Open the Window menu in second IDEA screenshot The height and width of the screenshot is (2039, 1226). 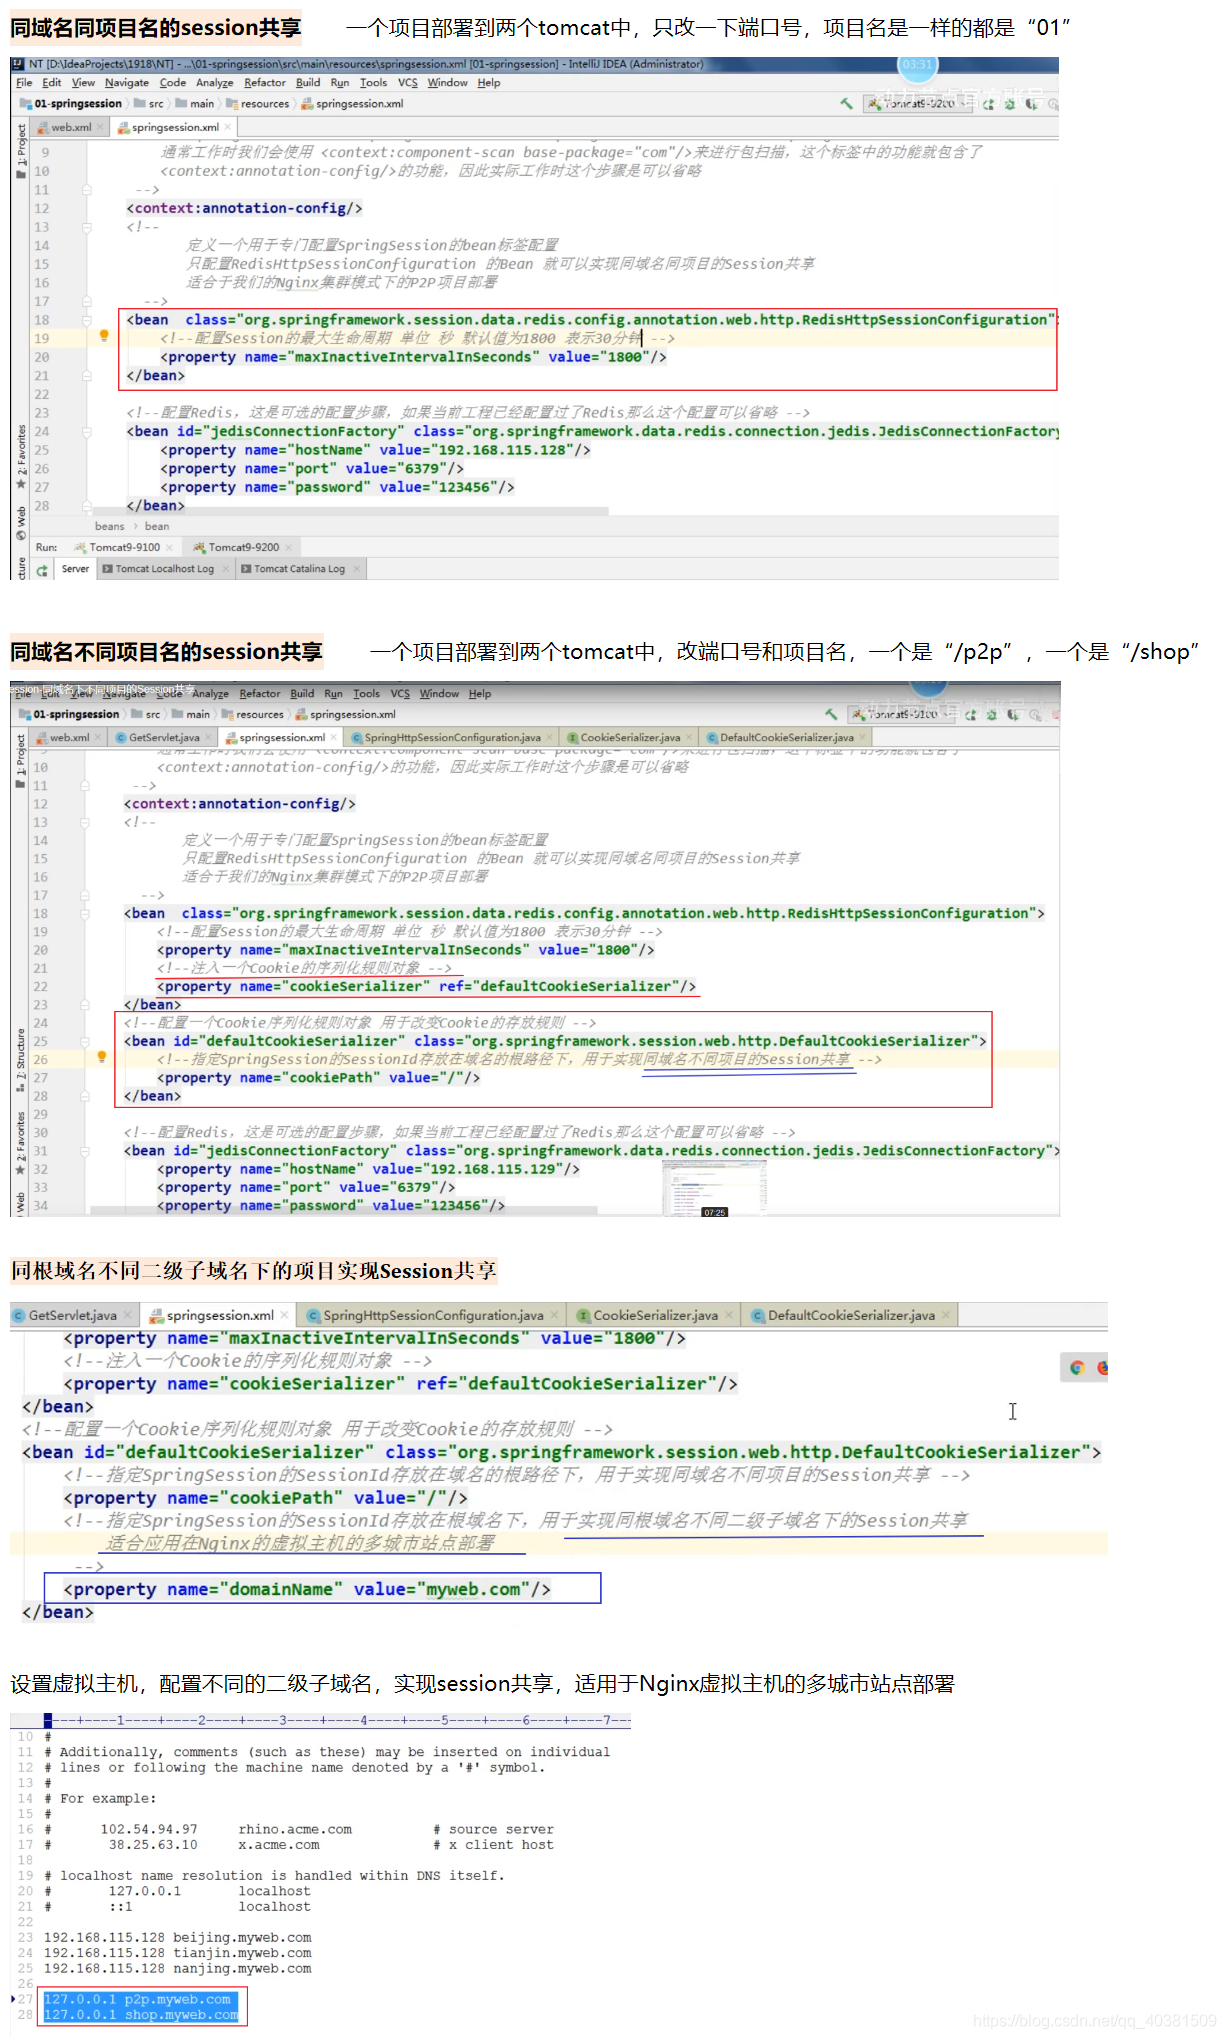(439, 694)
